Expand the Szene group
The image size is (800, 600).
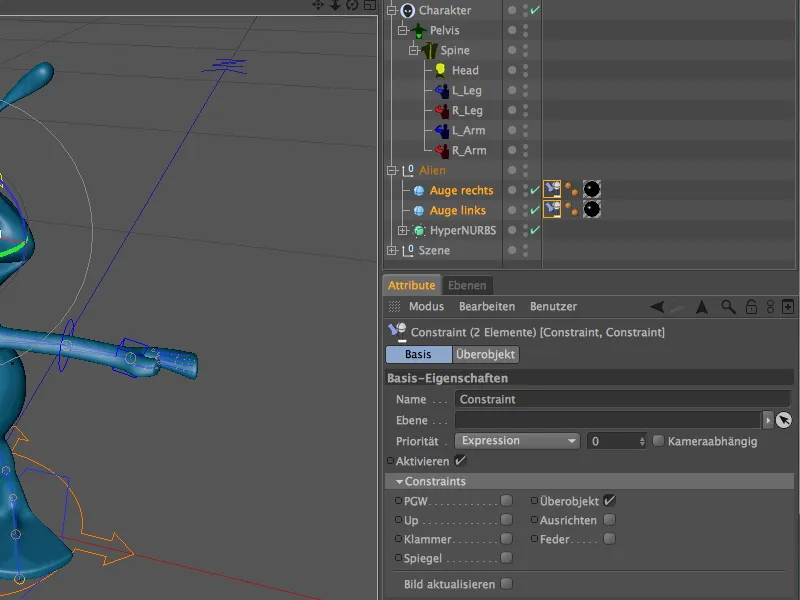(392, 251)
